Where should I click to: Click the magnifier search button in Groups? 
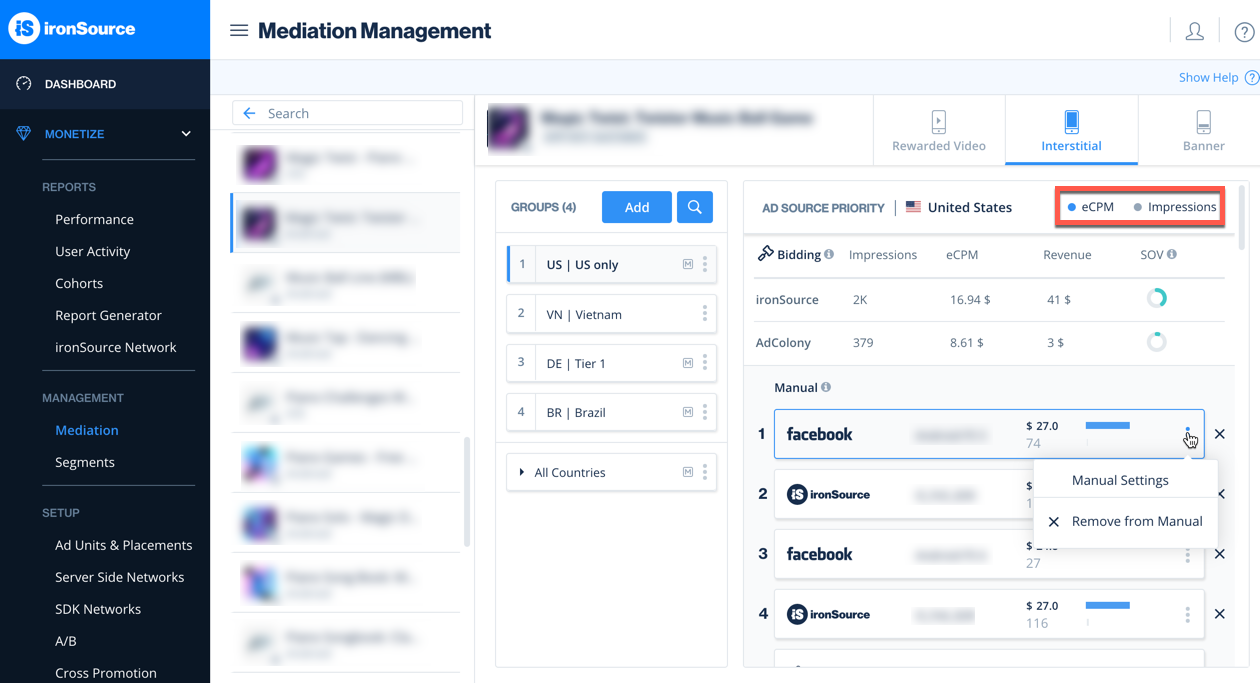pyautogui.click(x=694, y=207)
